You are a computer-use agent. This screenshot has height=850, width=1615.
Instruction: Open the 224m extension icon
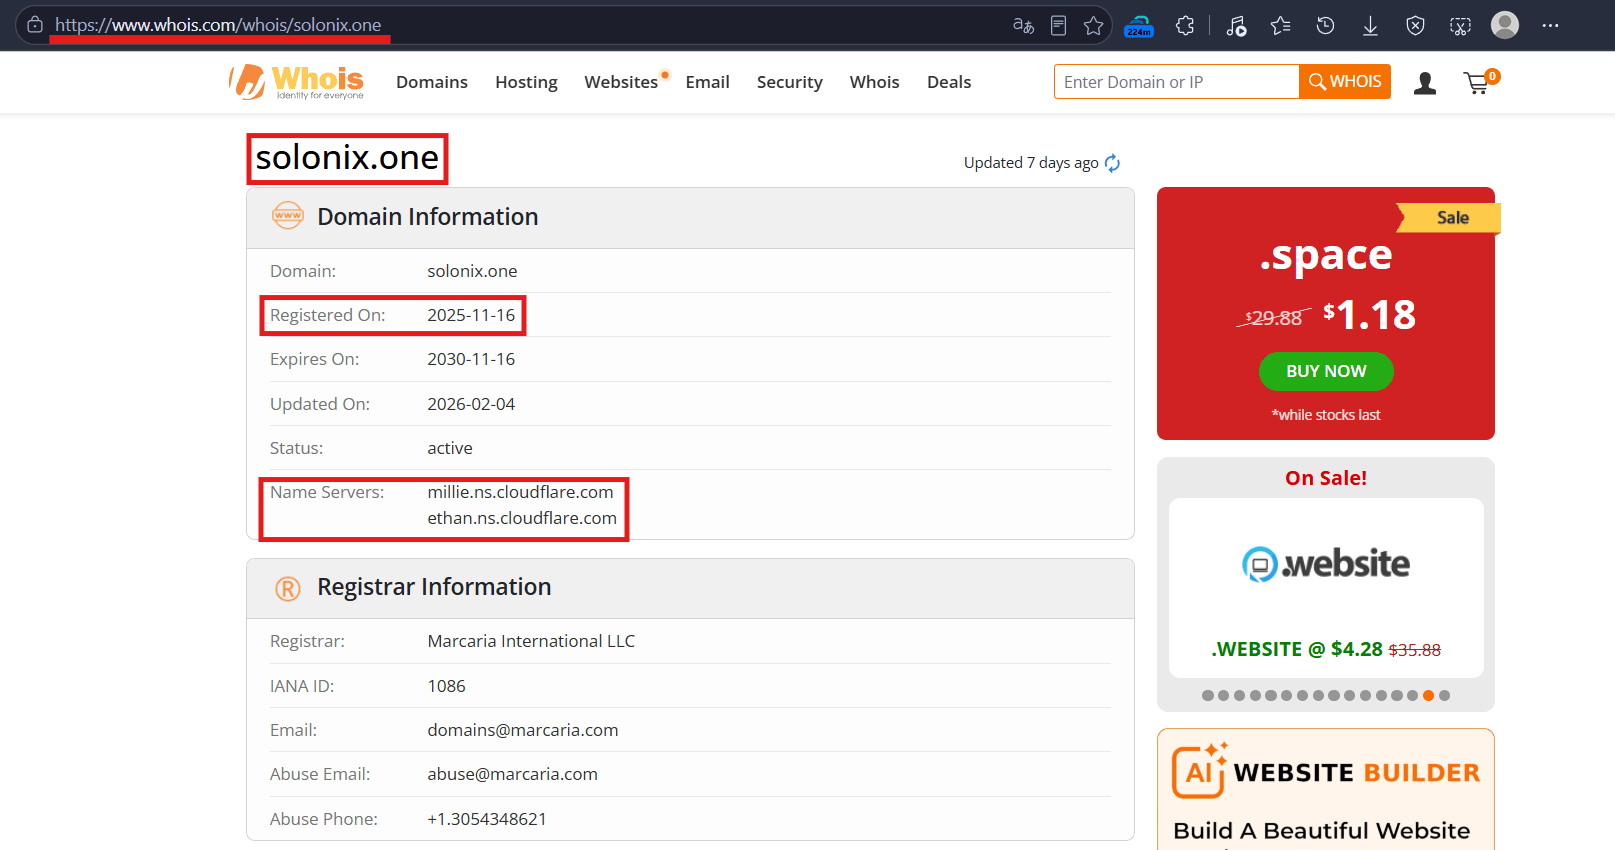(1139, 26)
